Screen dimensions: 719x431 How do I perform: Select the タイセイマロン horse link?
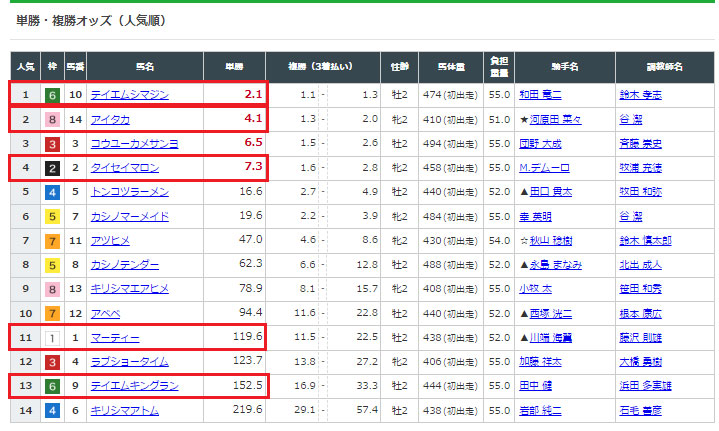pos(124,168)
